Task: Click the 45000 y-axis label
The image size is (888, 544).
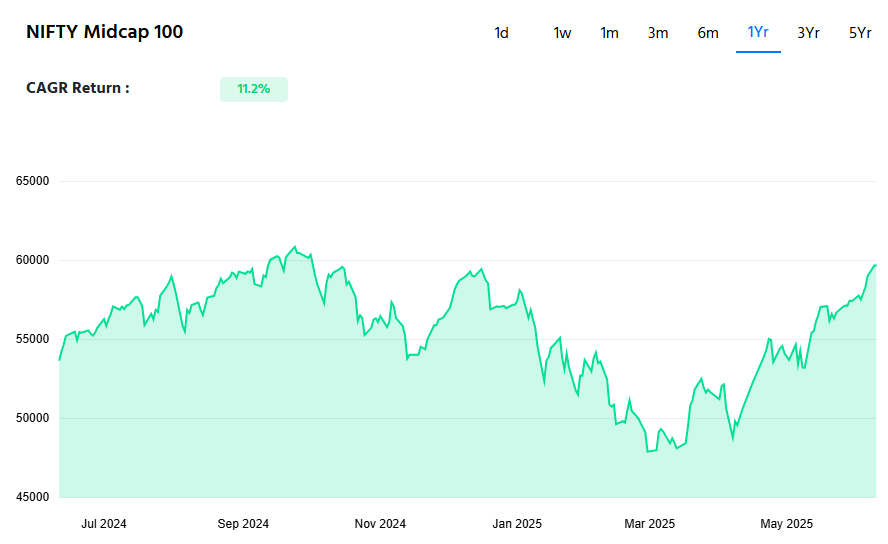Action: coord(32,497)
